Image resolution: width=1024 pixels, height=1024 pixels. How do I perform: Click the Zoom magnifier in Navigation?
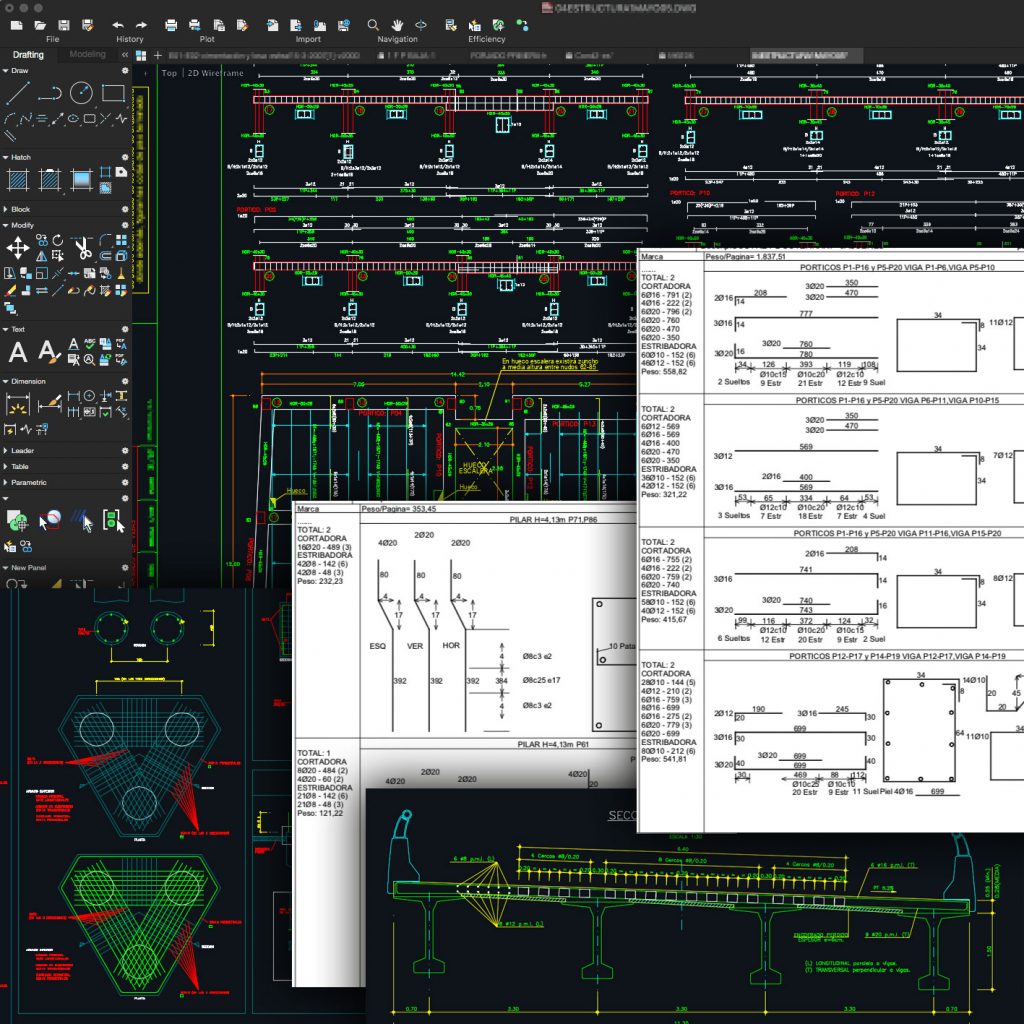pos(373,24)
